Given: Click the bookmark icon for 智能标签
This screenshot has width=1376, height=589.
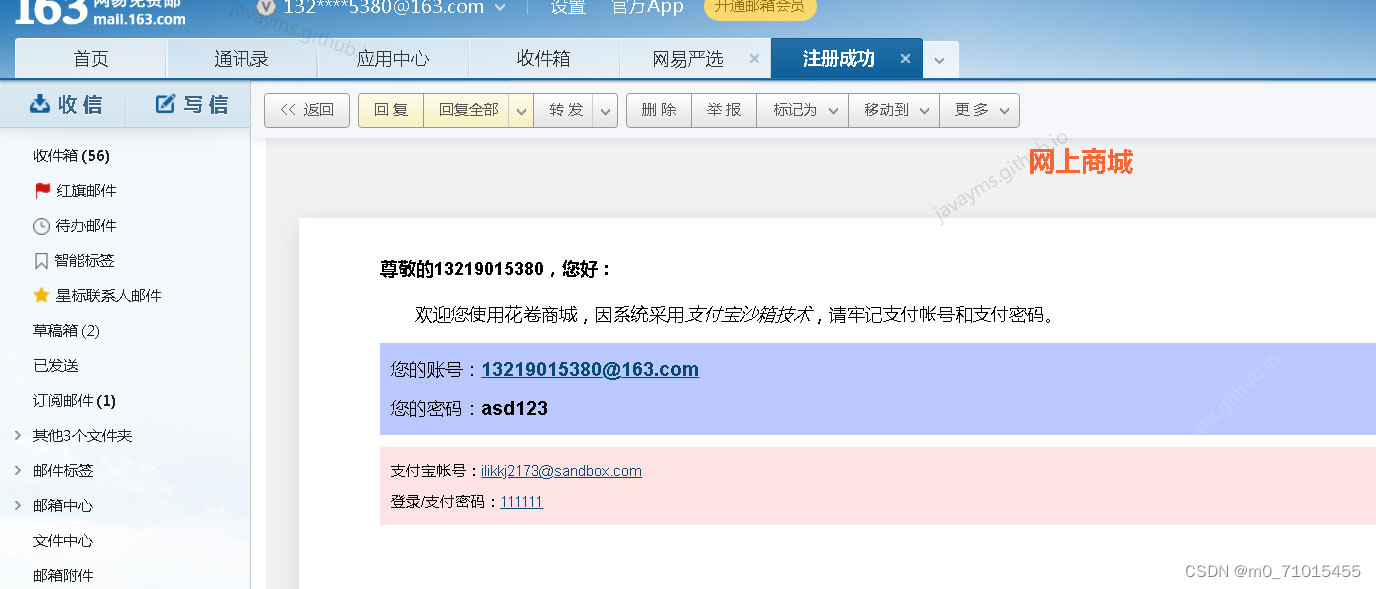Looking at the screenshot, I should tap(41, 261).
